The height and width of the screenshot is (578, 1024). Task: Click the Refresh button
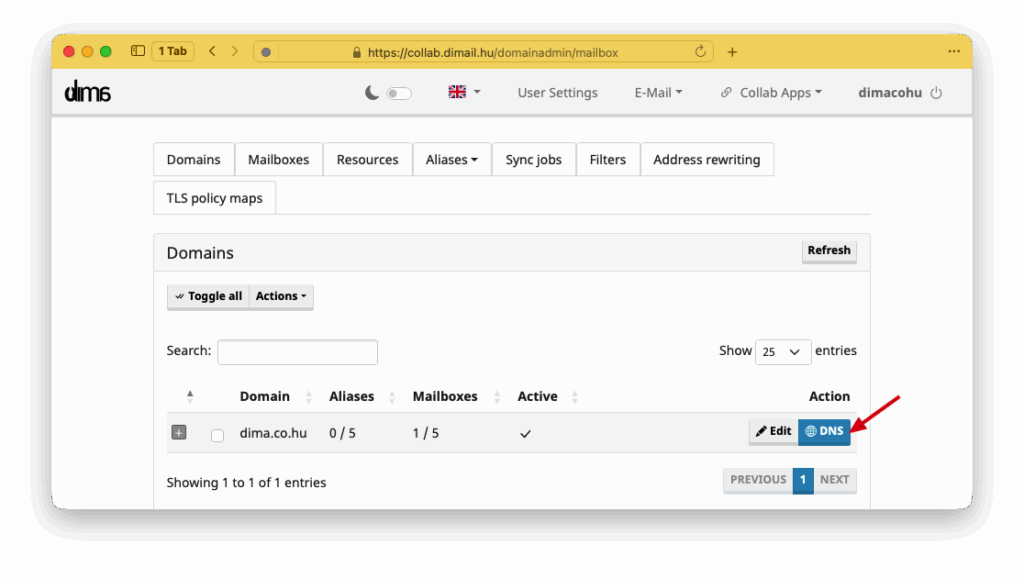click(x=828, y=251)
